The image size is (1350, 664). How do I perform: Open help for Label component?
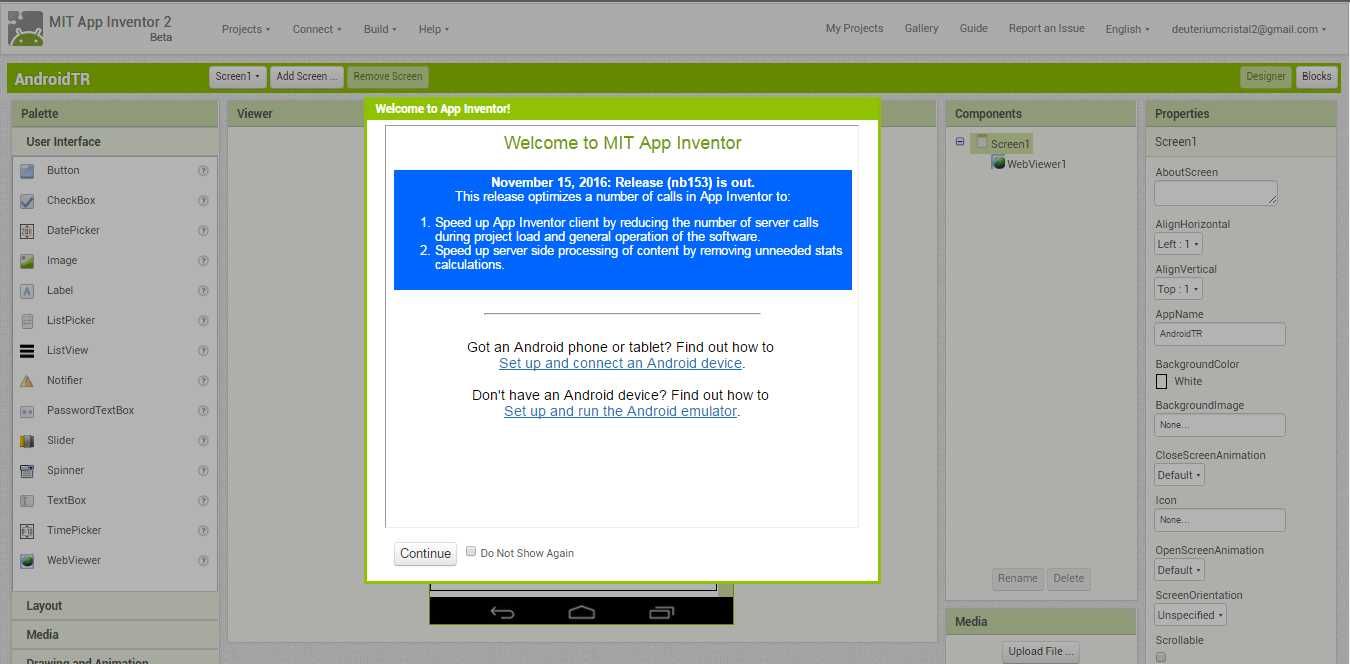203,291
